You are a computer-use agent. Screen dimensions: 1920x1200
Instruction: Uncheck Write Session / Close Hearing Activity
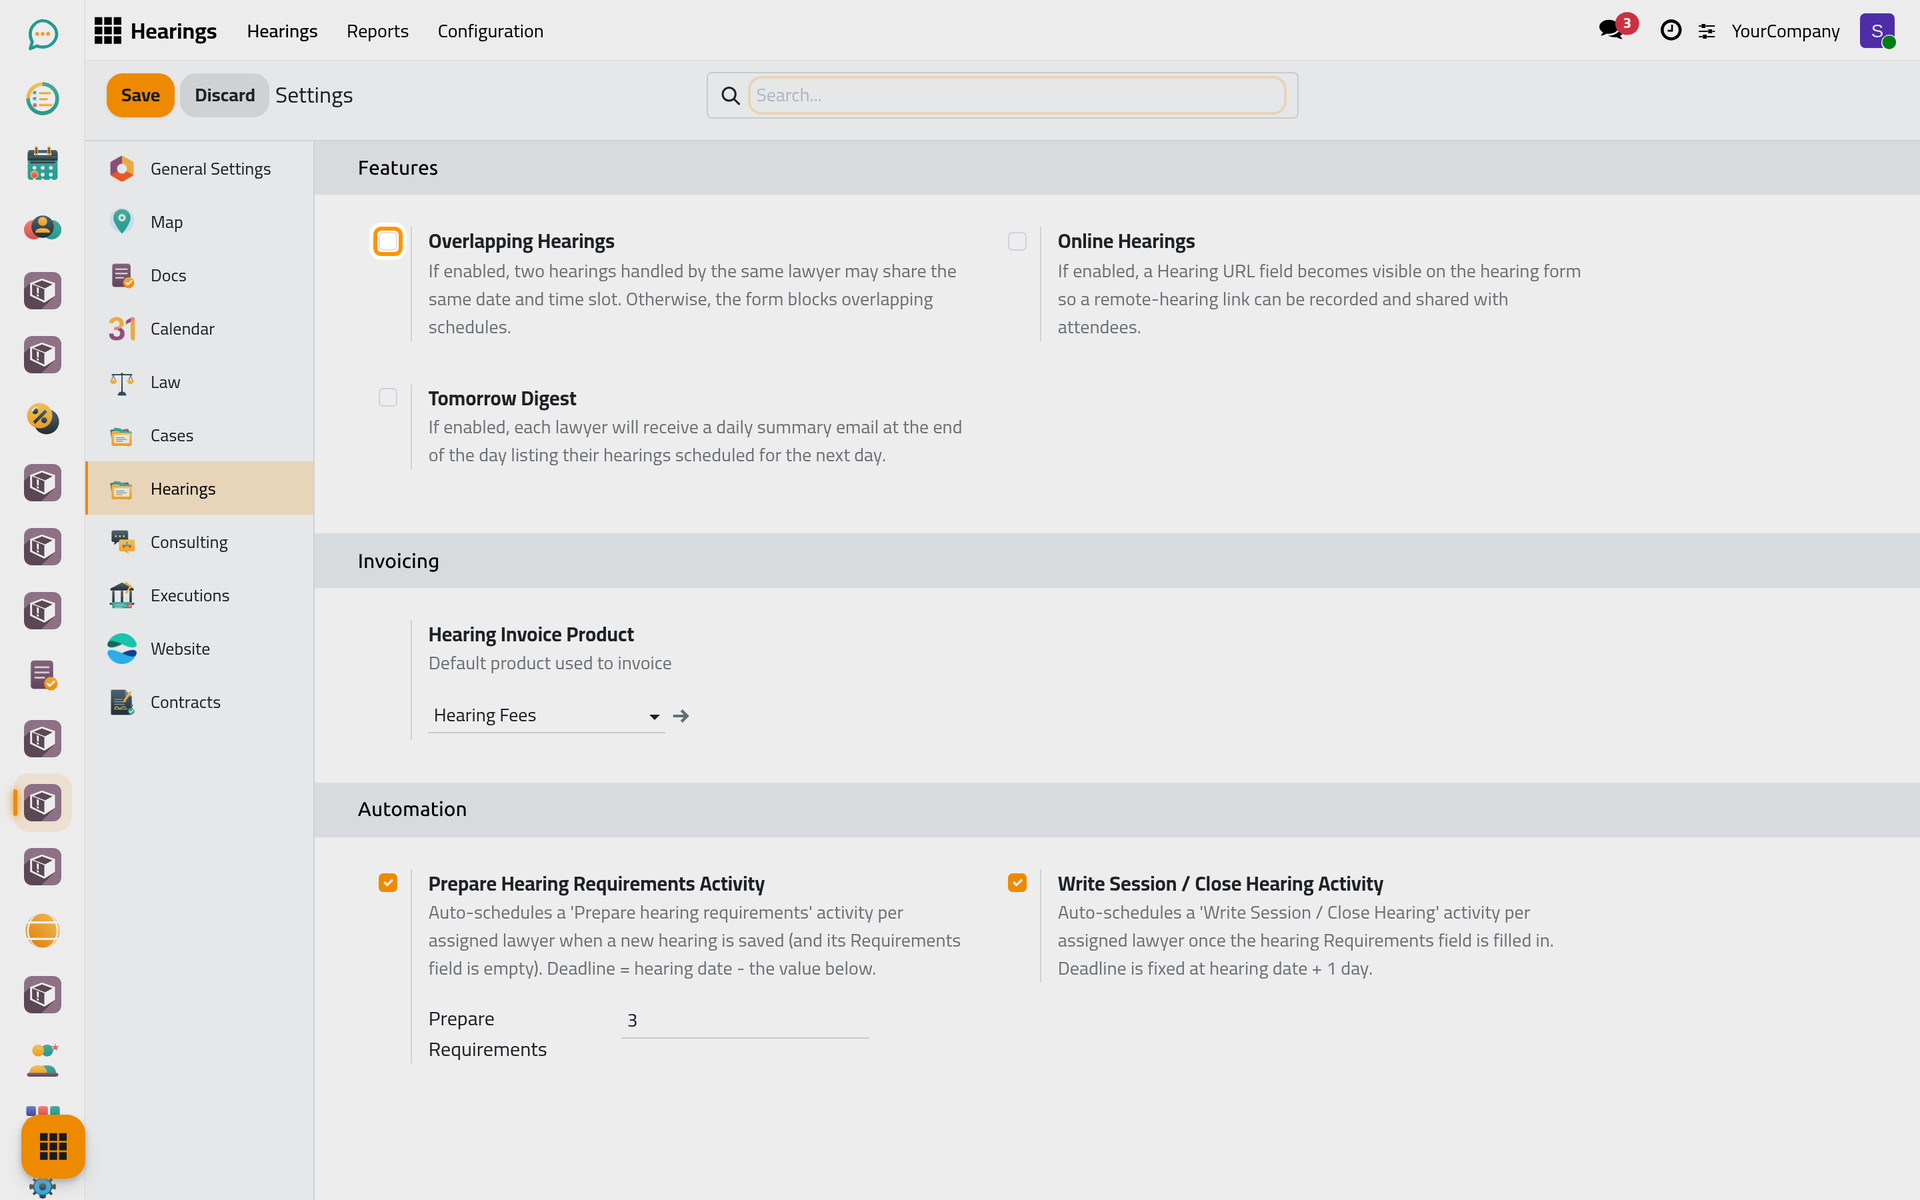1017,883
